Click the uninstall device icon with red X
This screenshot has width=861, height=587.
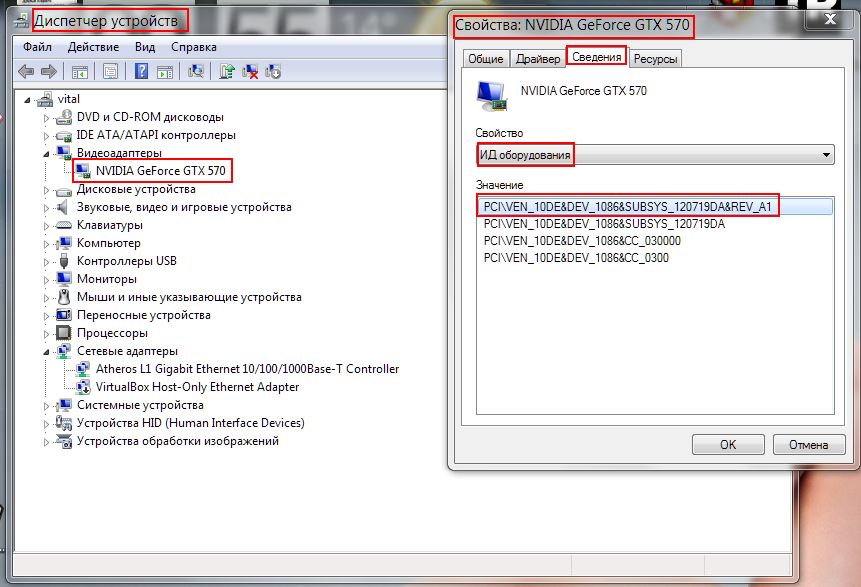(x=250, y=71)
